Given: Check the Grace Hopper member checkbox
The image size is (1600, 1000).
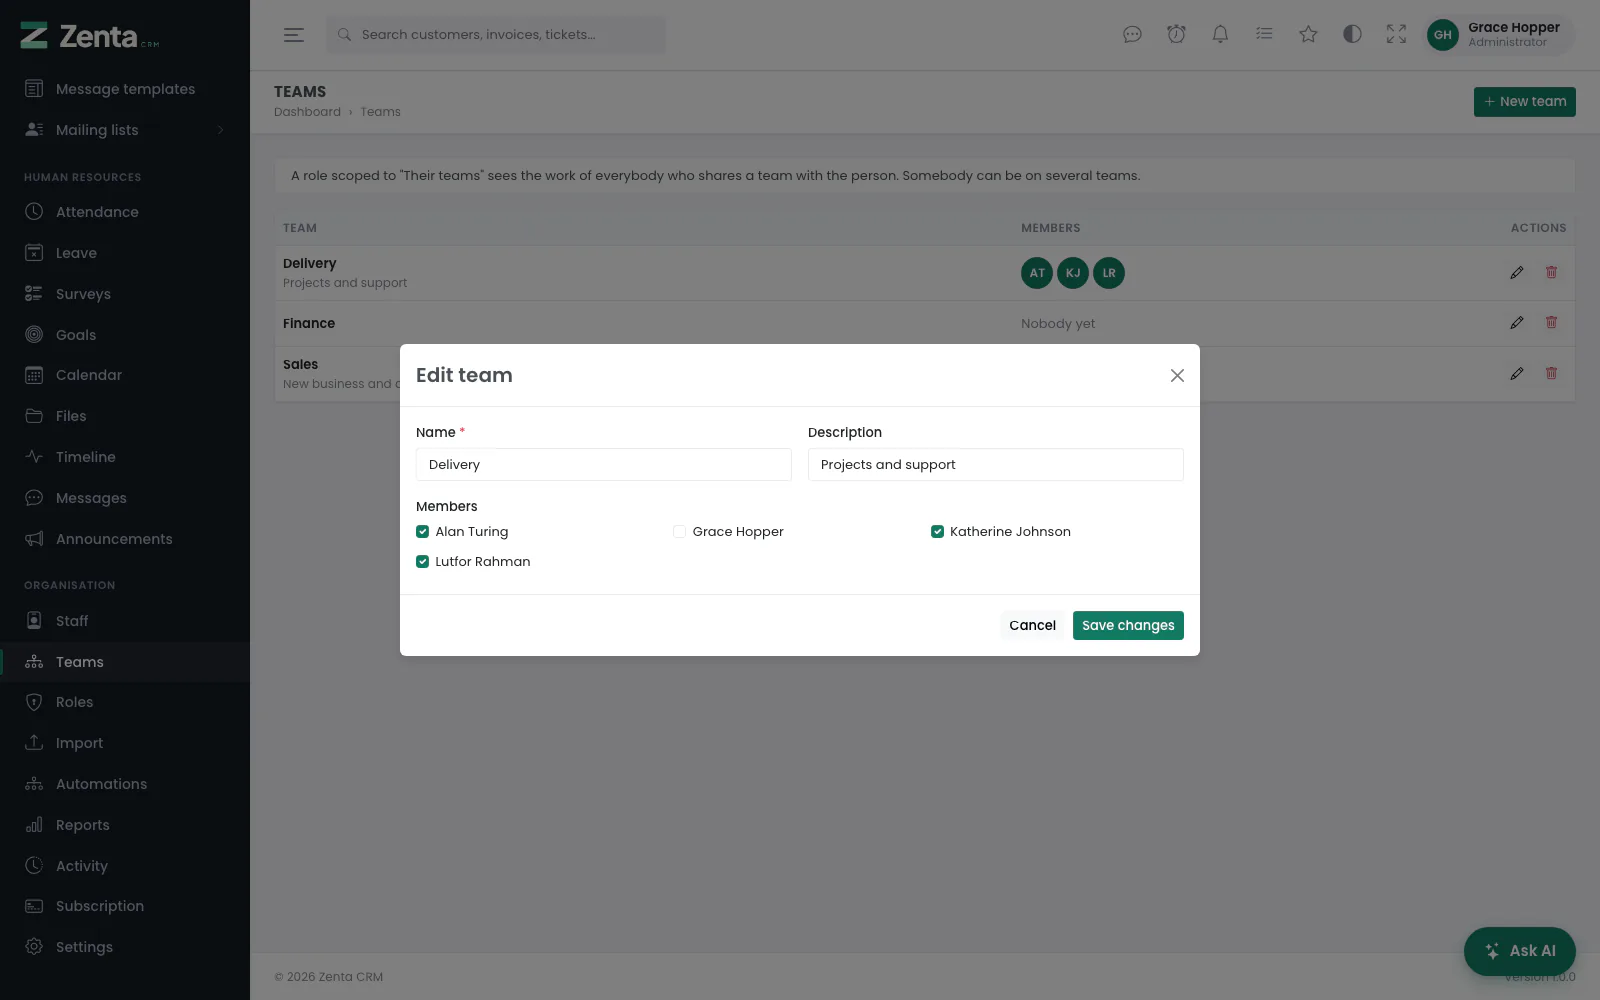Looking at the screenshot, I should coord(680,532).
